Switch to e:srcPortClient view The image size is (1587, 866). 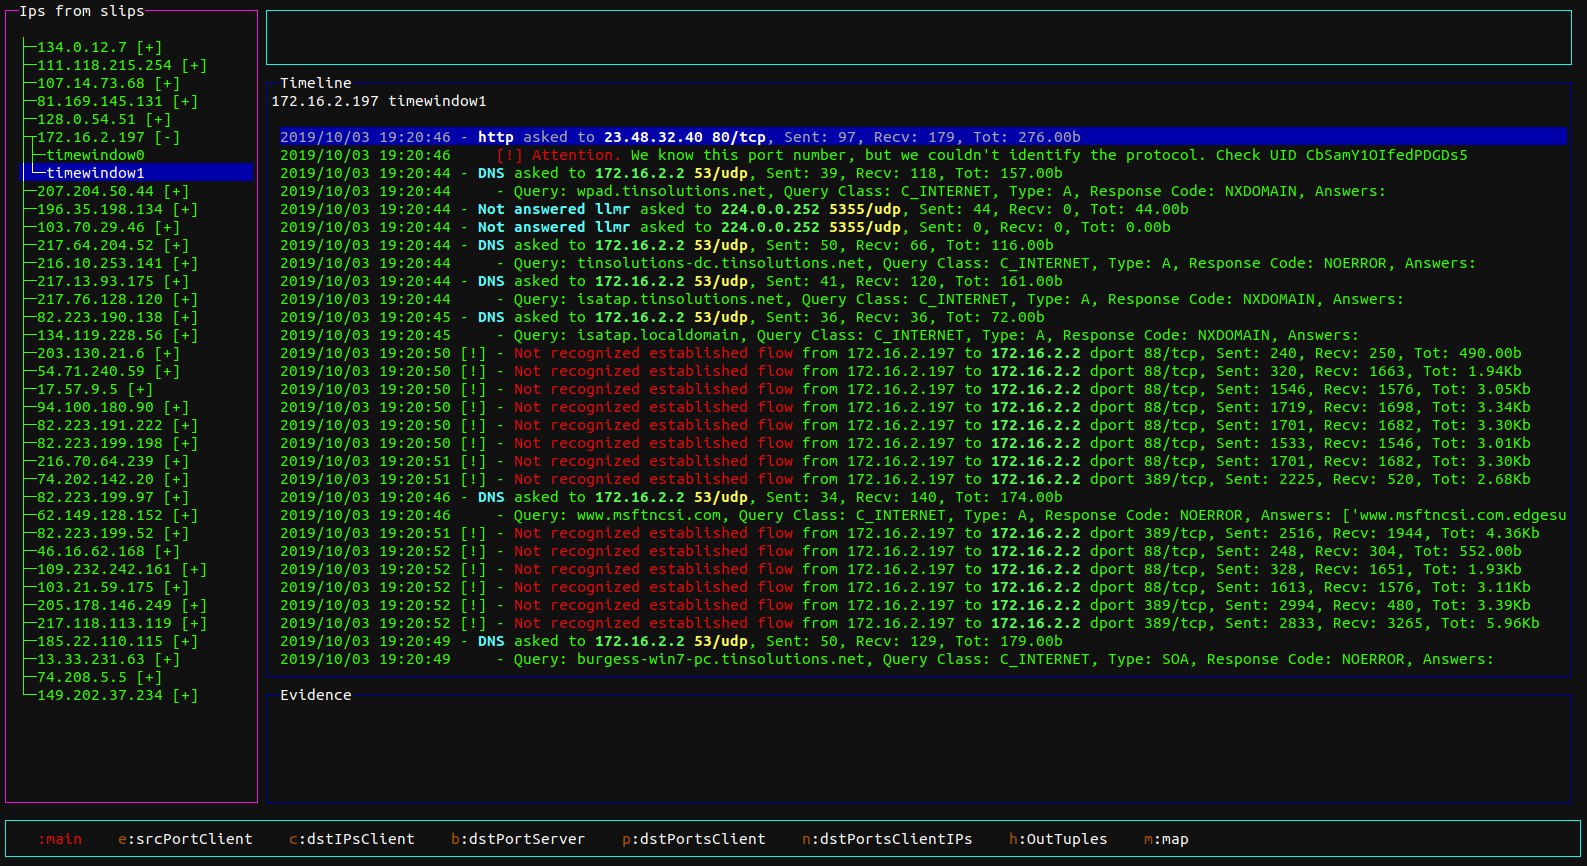(x=185, y=839)
